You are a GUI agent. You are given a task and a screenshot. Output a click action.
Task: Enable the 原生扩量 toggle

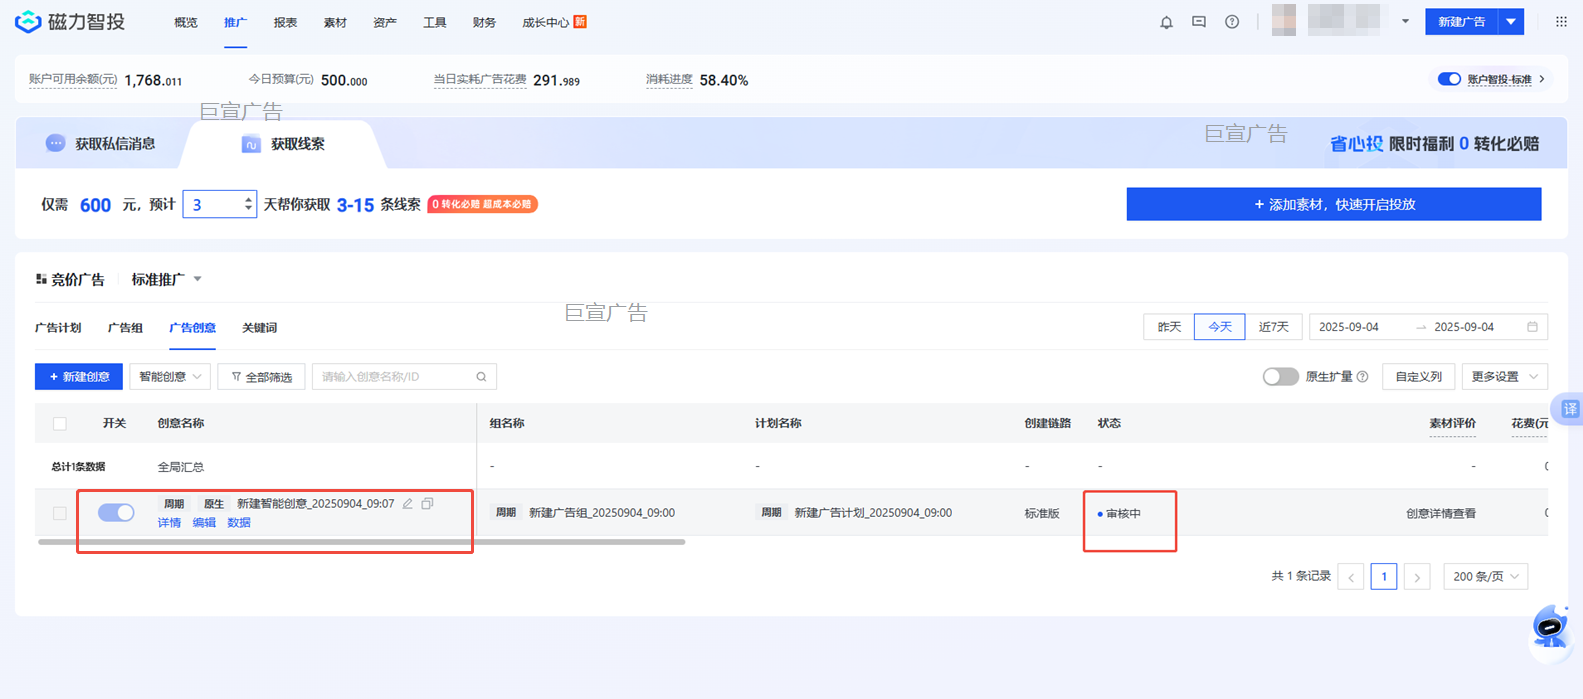1280,377
